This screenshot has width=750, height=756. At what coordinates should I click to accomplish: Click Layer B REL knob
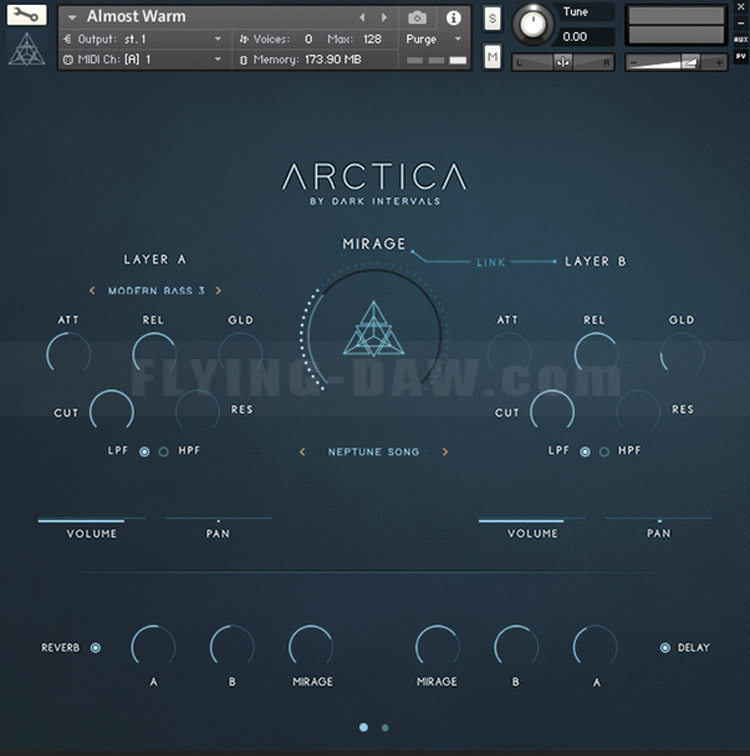(596, 354)
